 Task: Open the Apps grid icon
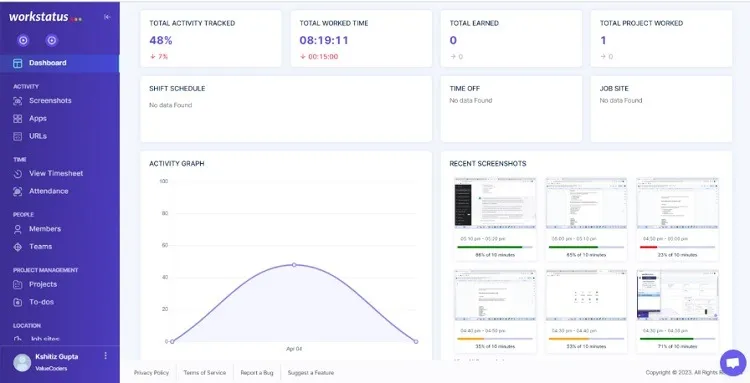pos(18,119)
